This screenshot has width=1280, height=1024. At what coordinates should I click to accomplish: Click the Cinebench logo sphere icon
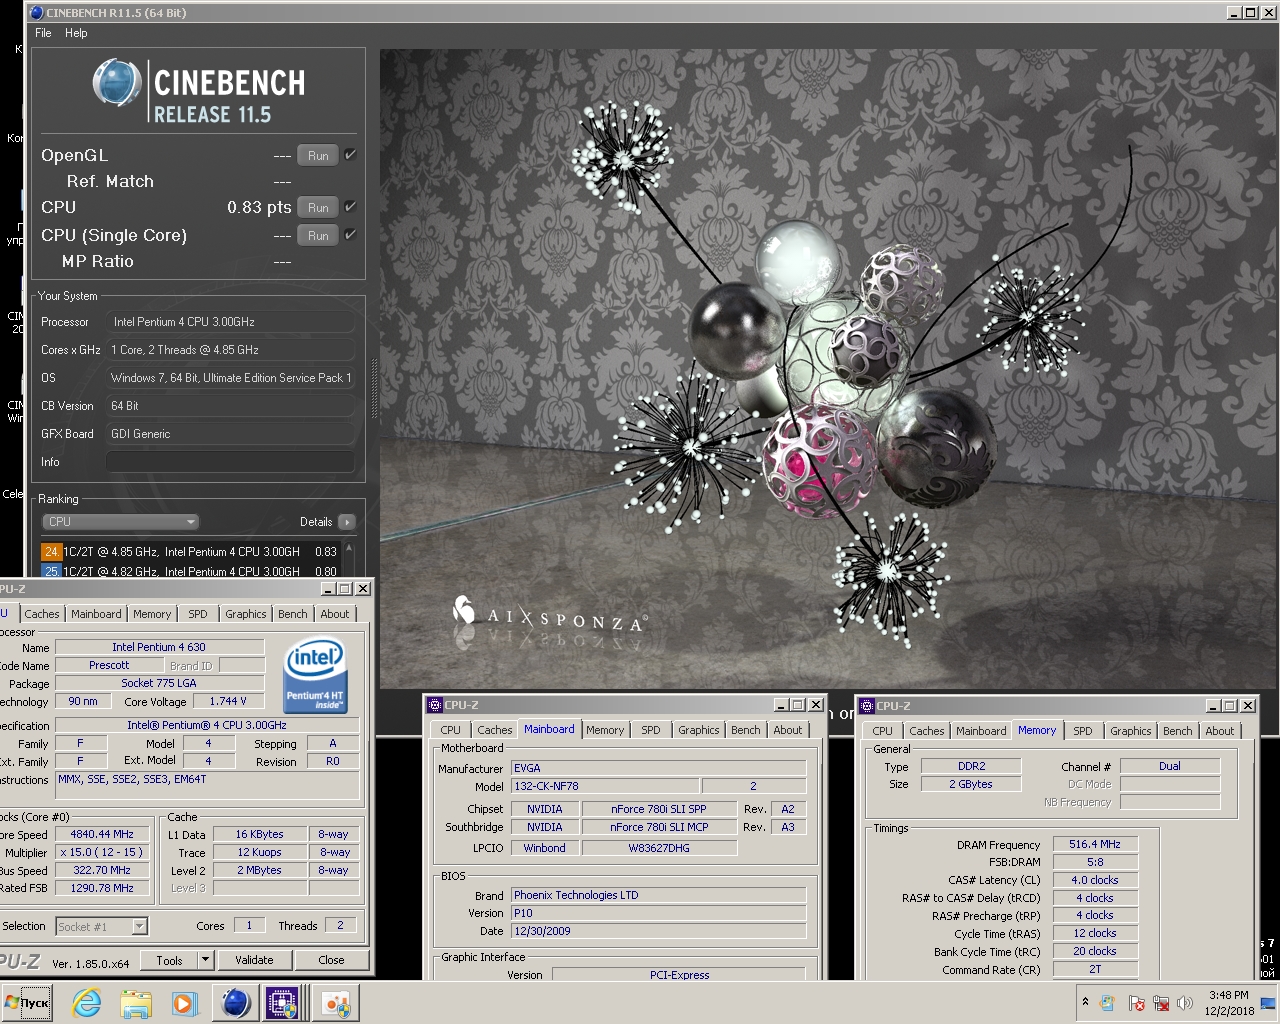click(x=117, y=82)
